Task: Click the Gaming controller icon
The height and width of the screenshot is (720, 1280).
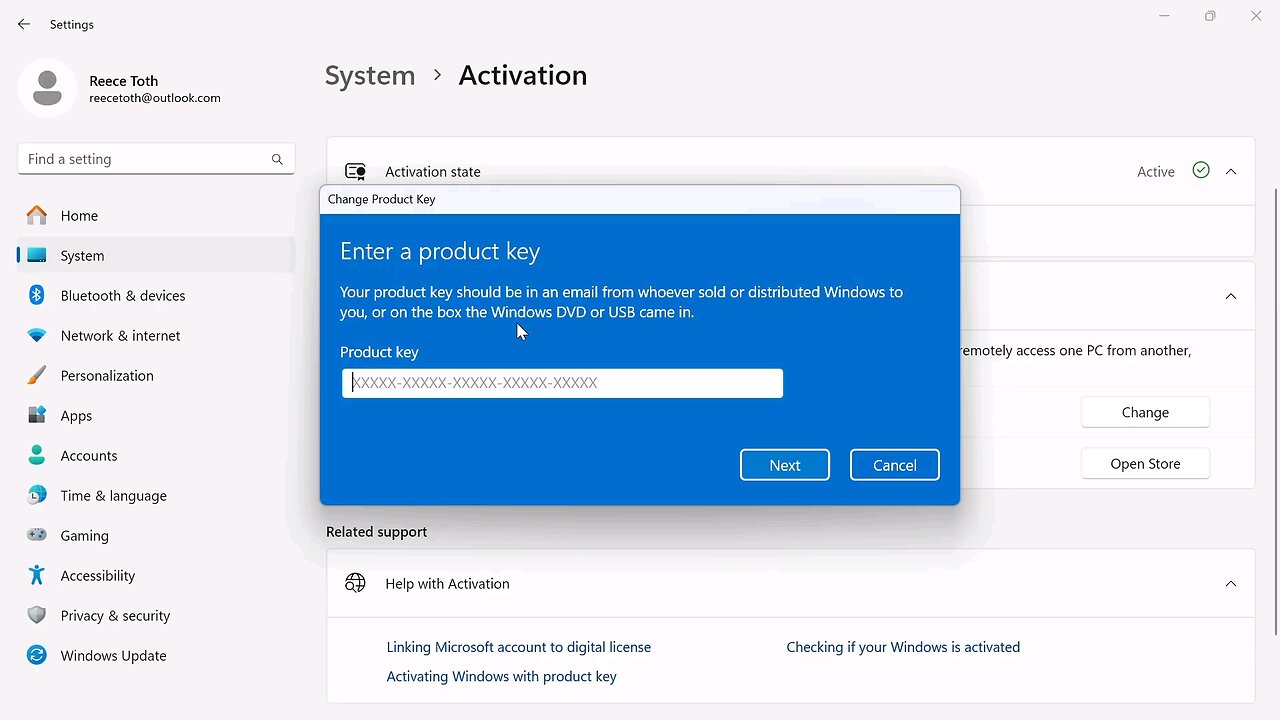Action: [x=37, y=535]
